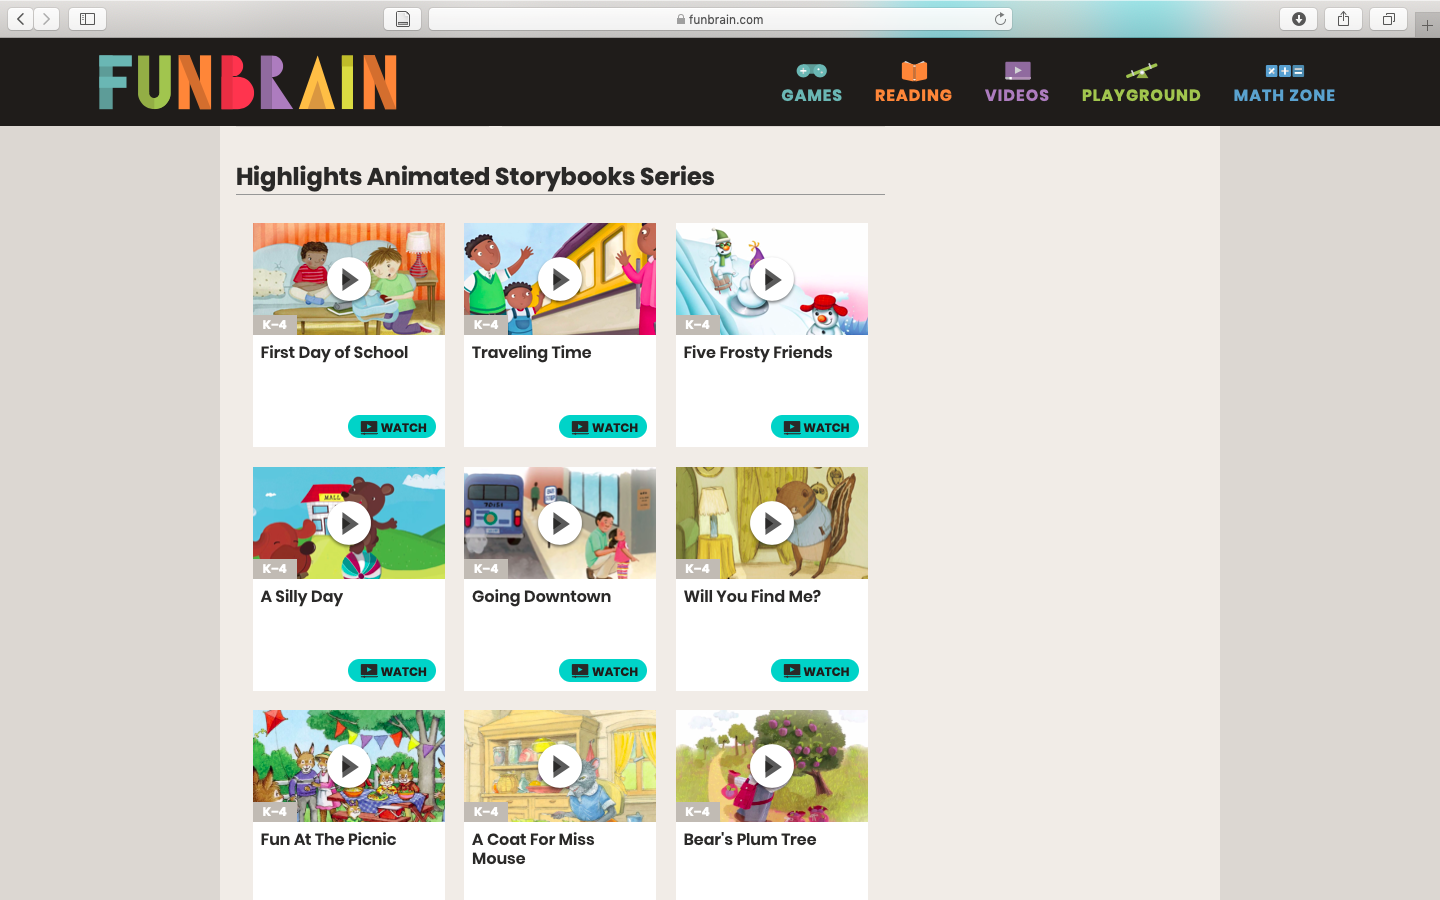Screen dimensions: 1440x900
Task: Open the Videos screen icon
Action: point(1017,71)
